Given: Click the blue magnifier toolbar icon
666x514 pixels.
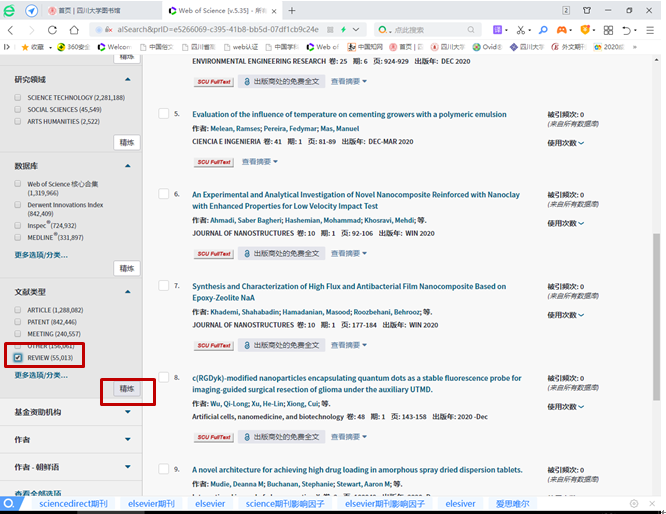Looking at the screenshot, I should pos(543,30).
